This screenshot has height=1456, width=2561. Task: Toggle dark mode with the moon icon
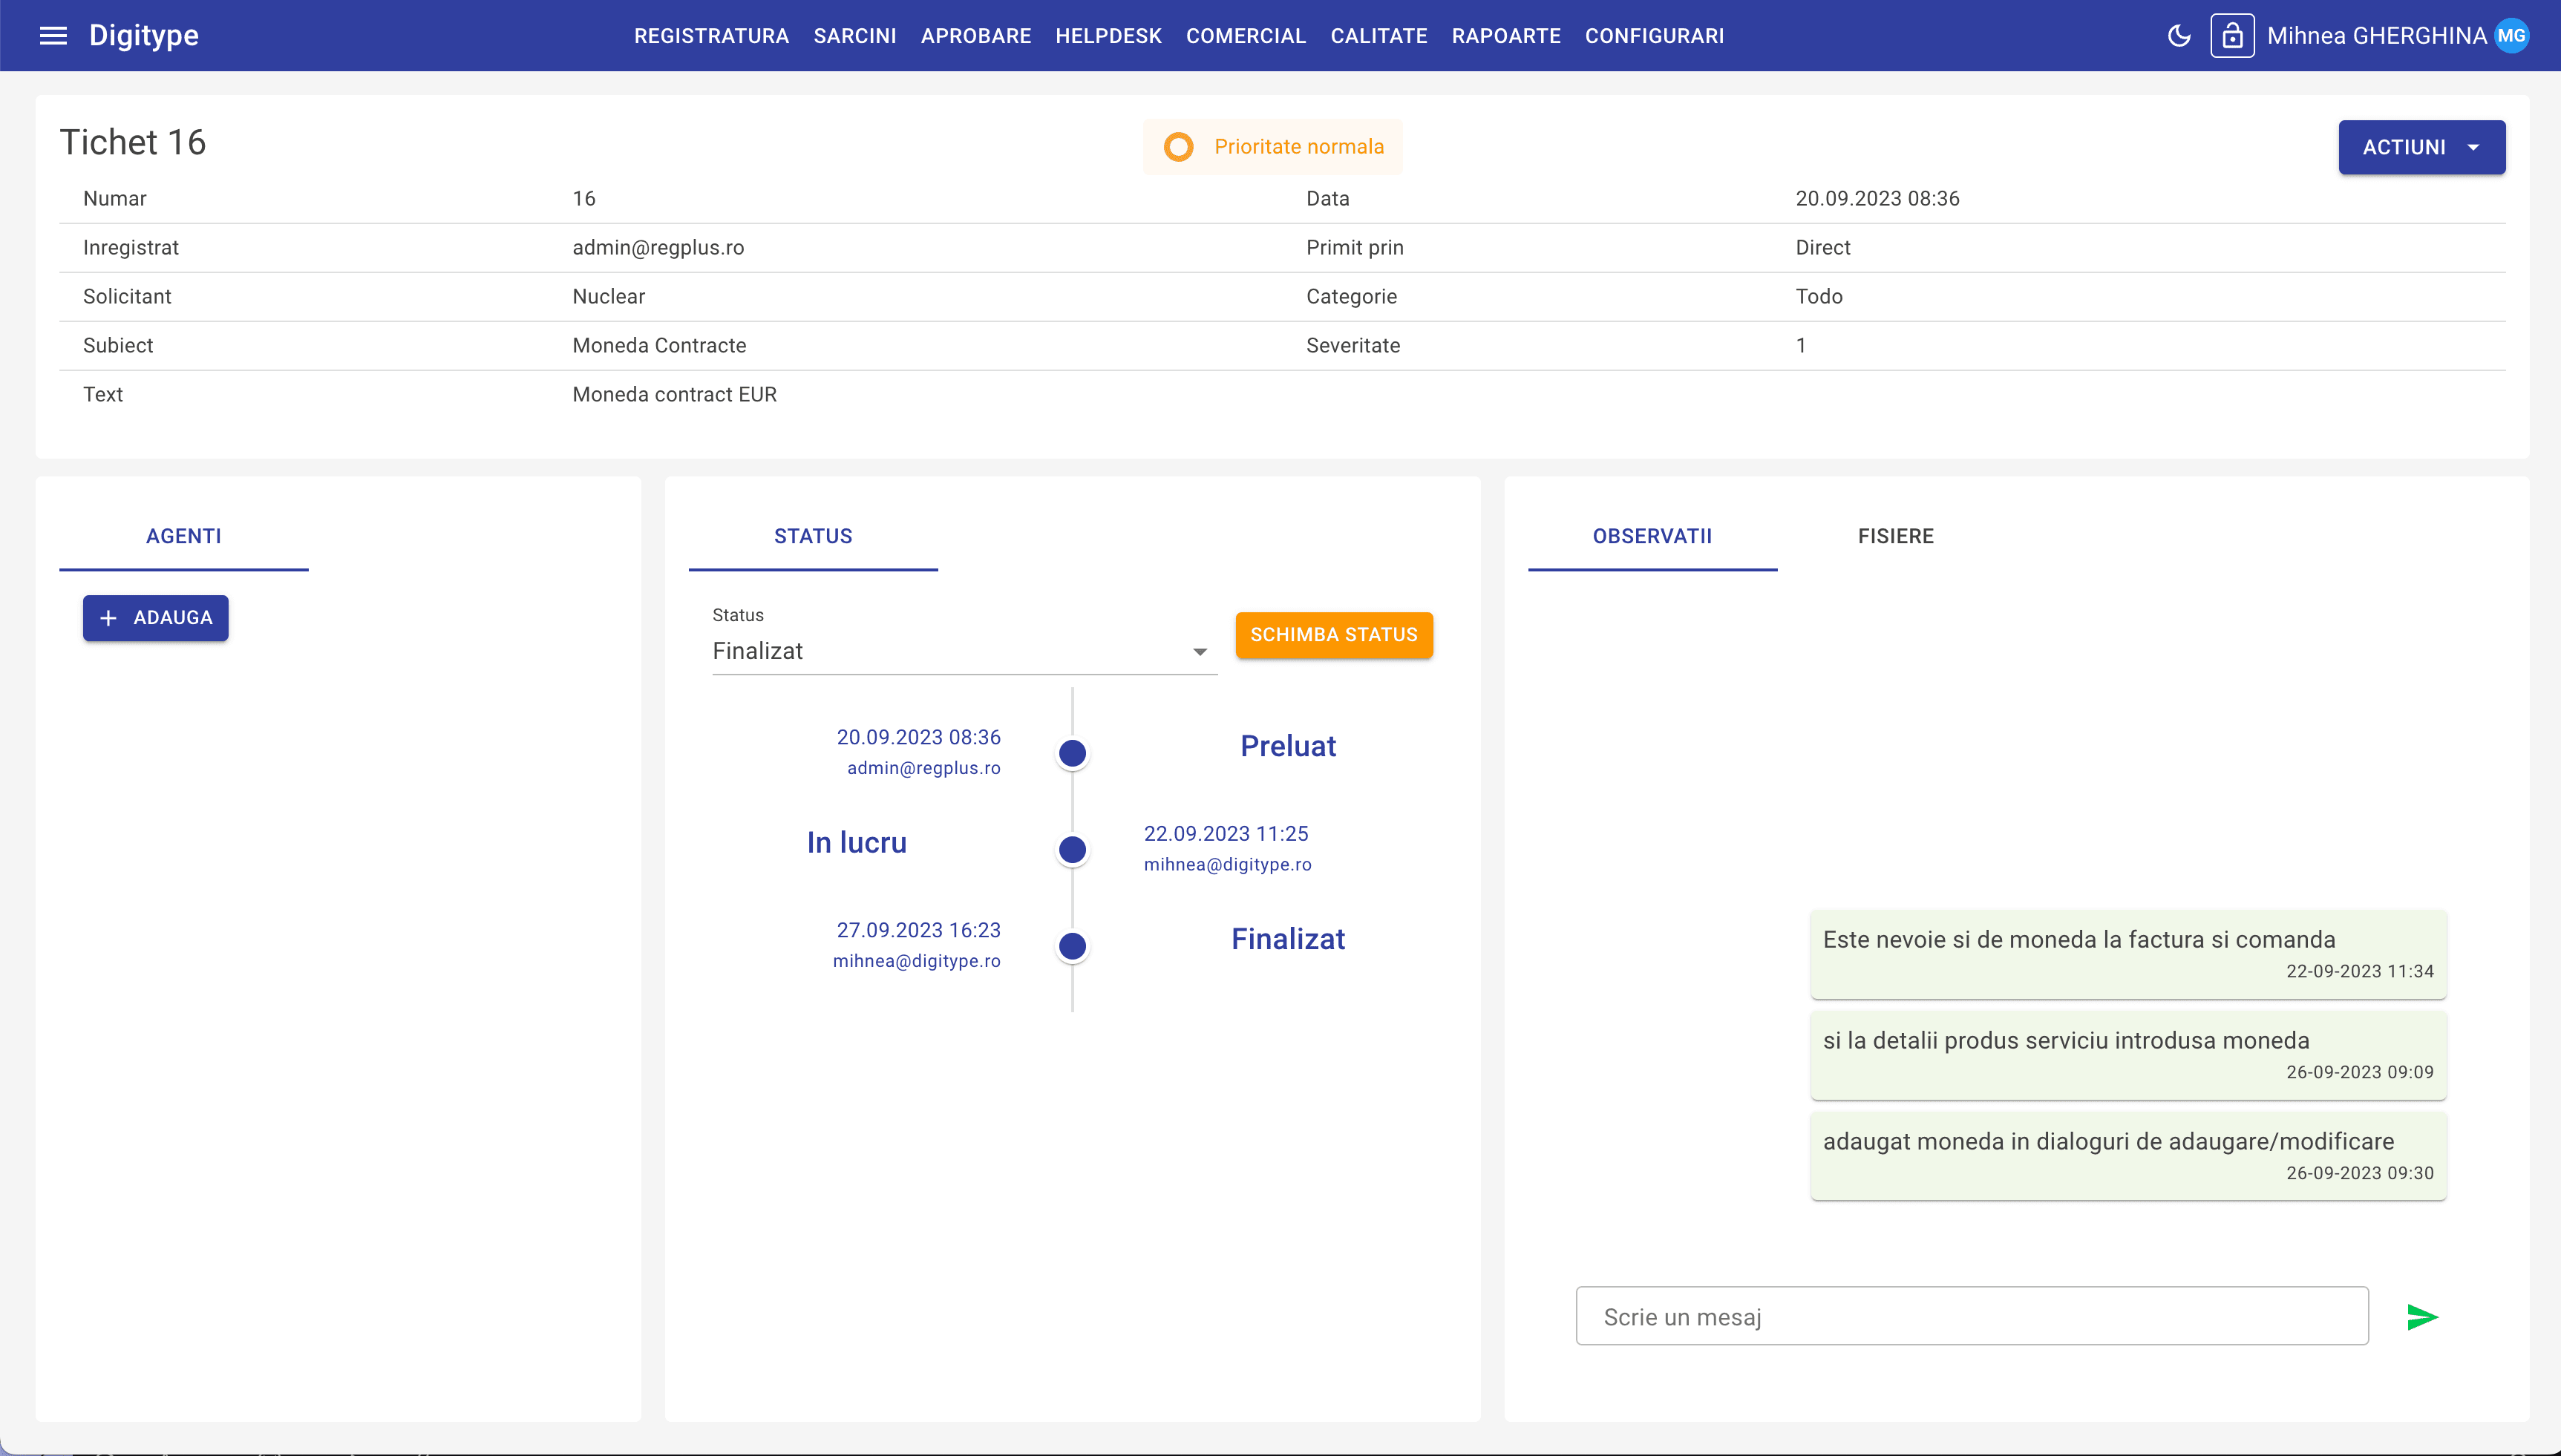[x=2179, y=35]
